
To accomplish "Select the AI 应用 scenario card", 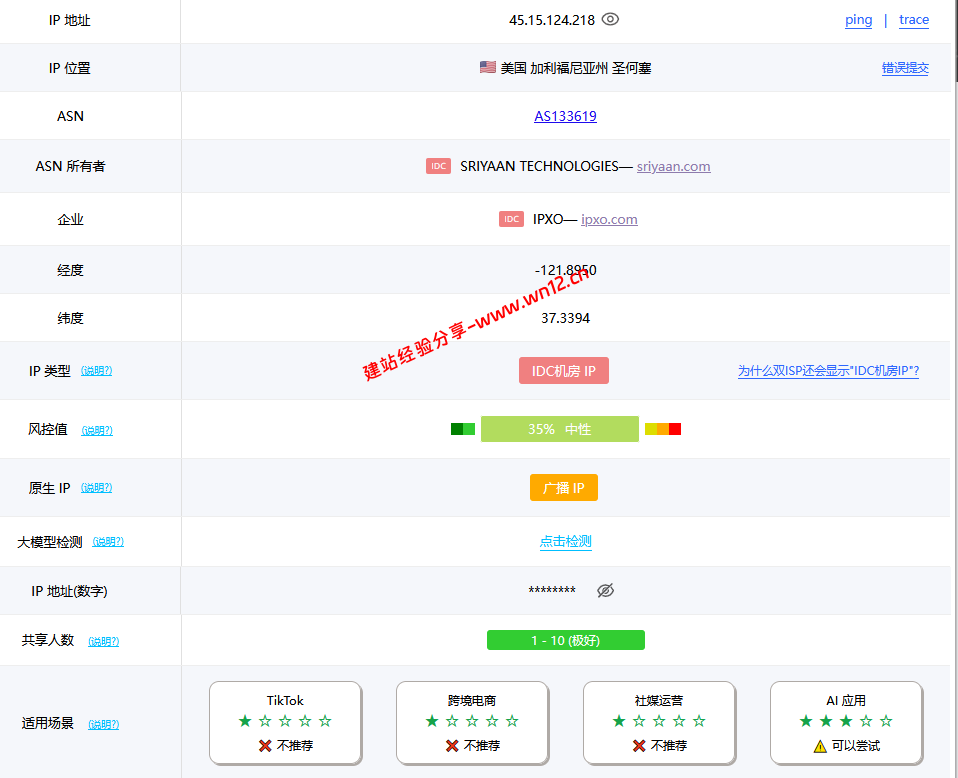I will tap(846, 723).
